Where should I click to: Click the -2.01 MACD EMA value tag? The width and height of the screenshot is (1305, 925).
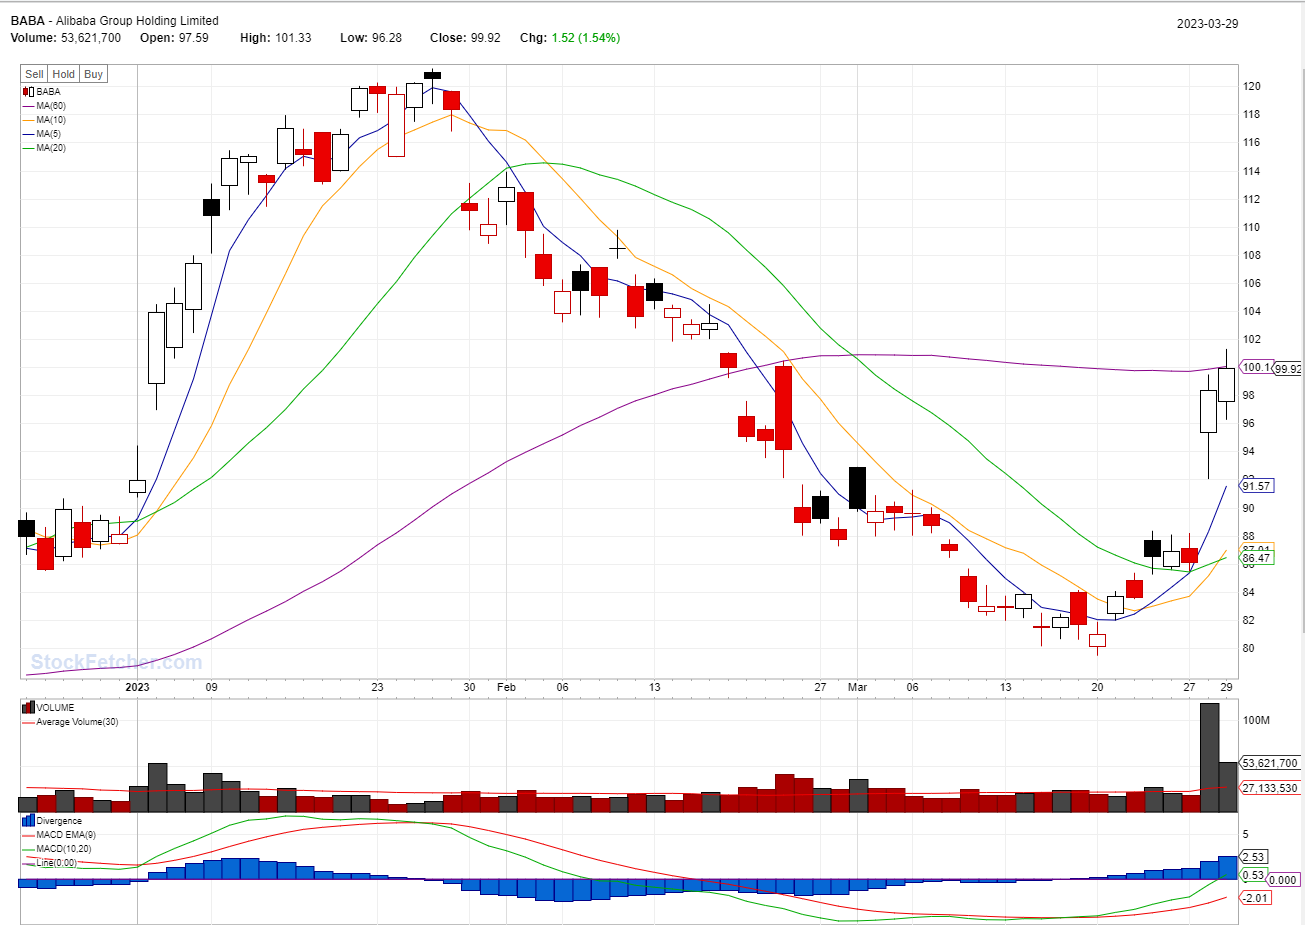tap(1255, 898)
